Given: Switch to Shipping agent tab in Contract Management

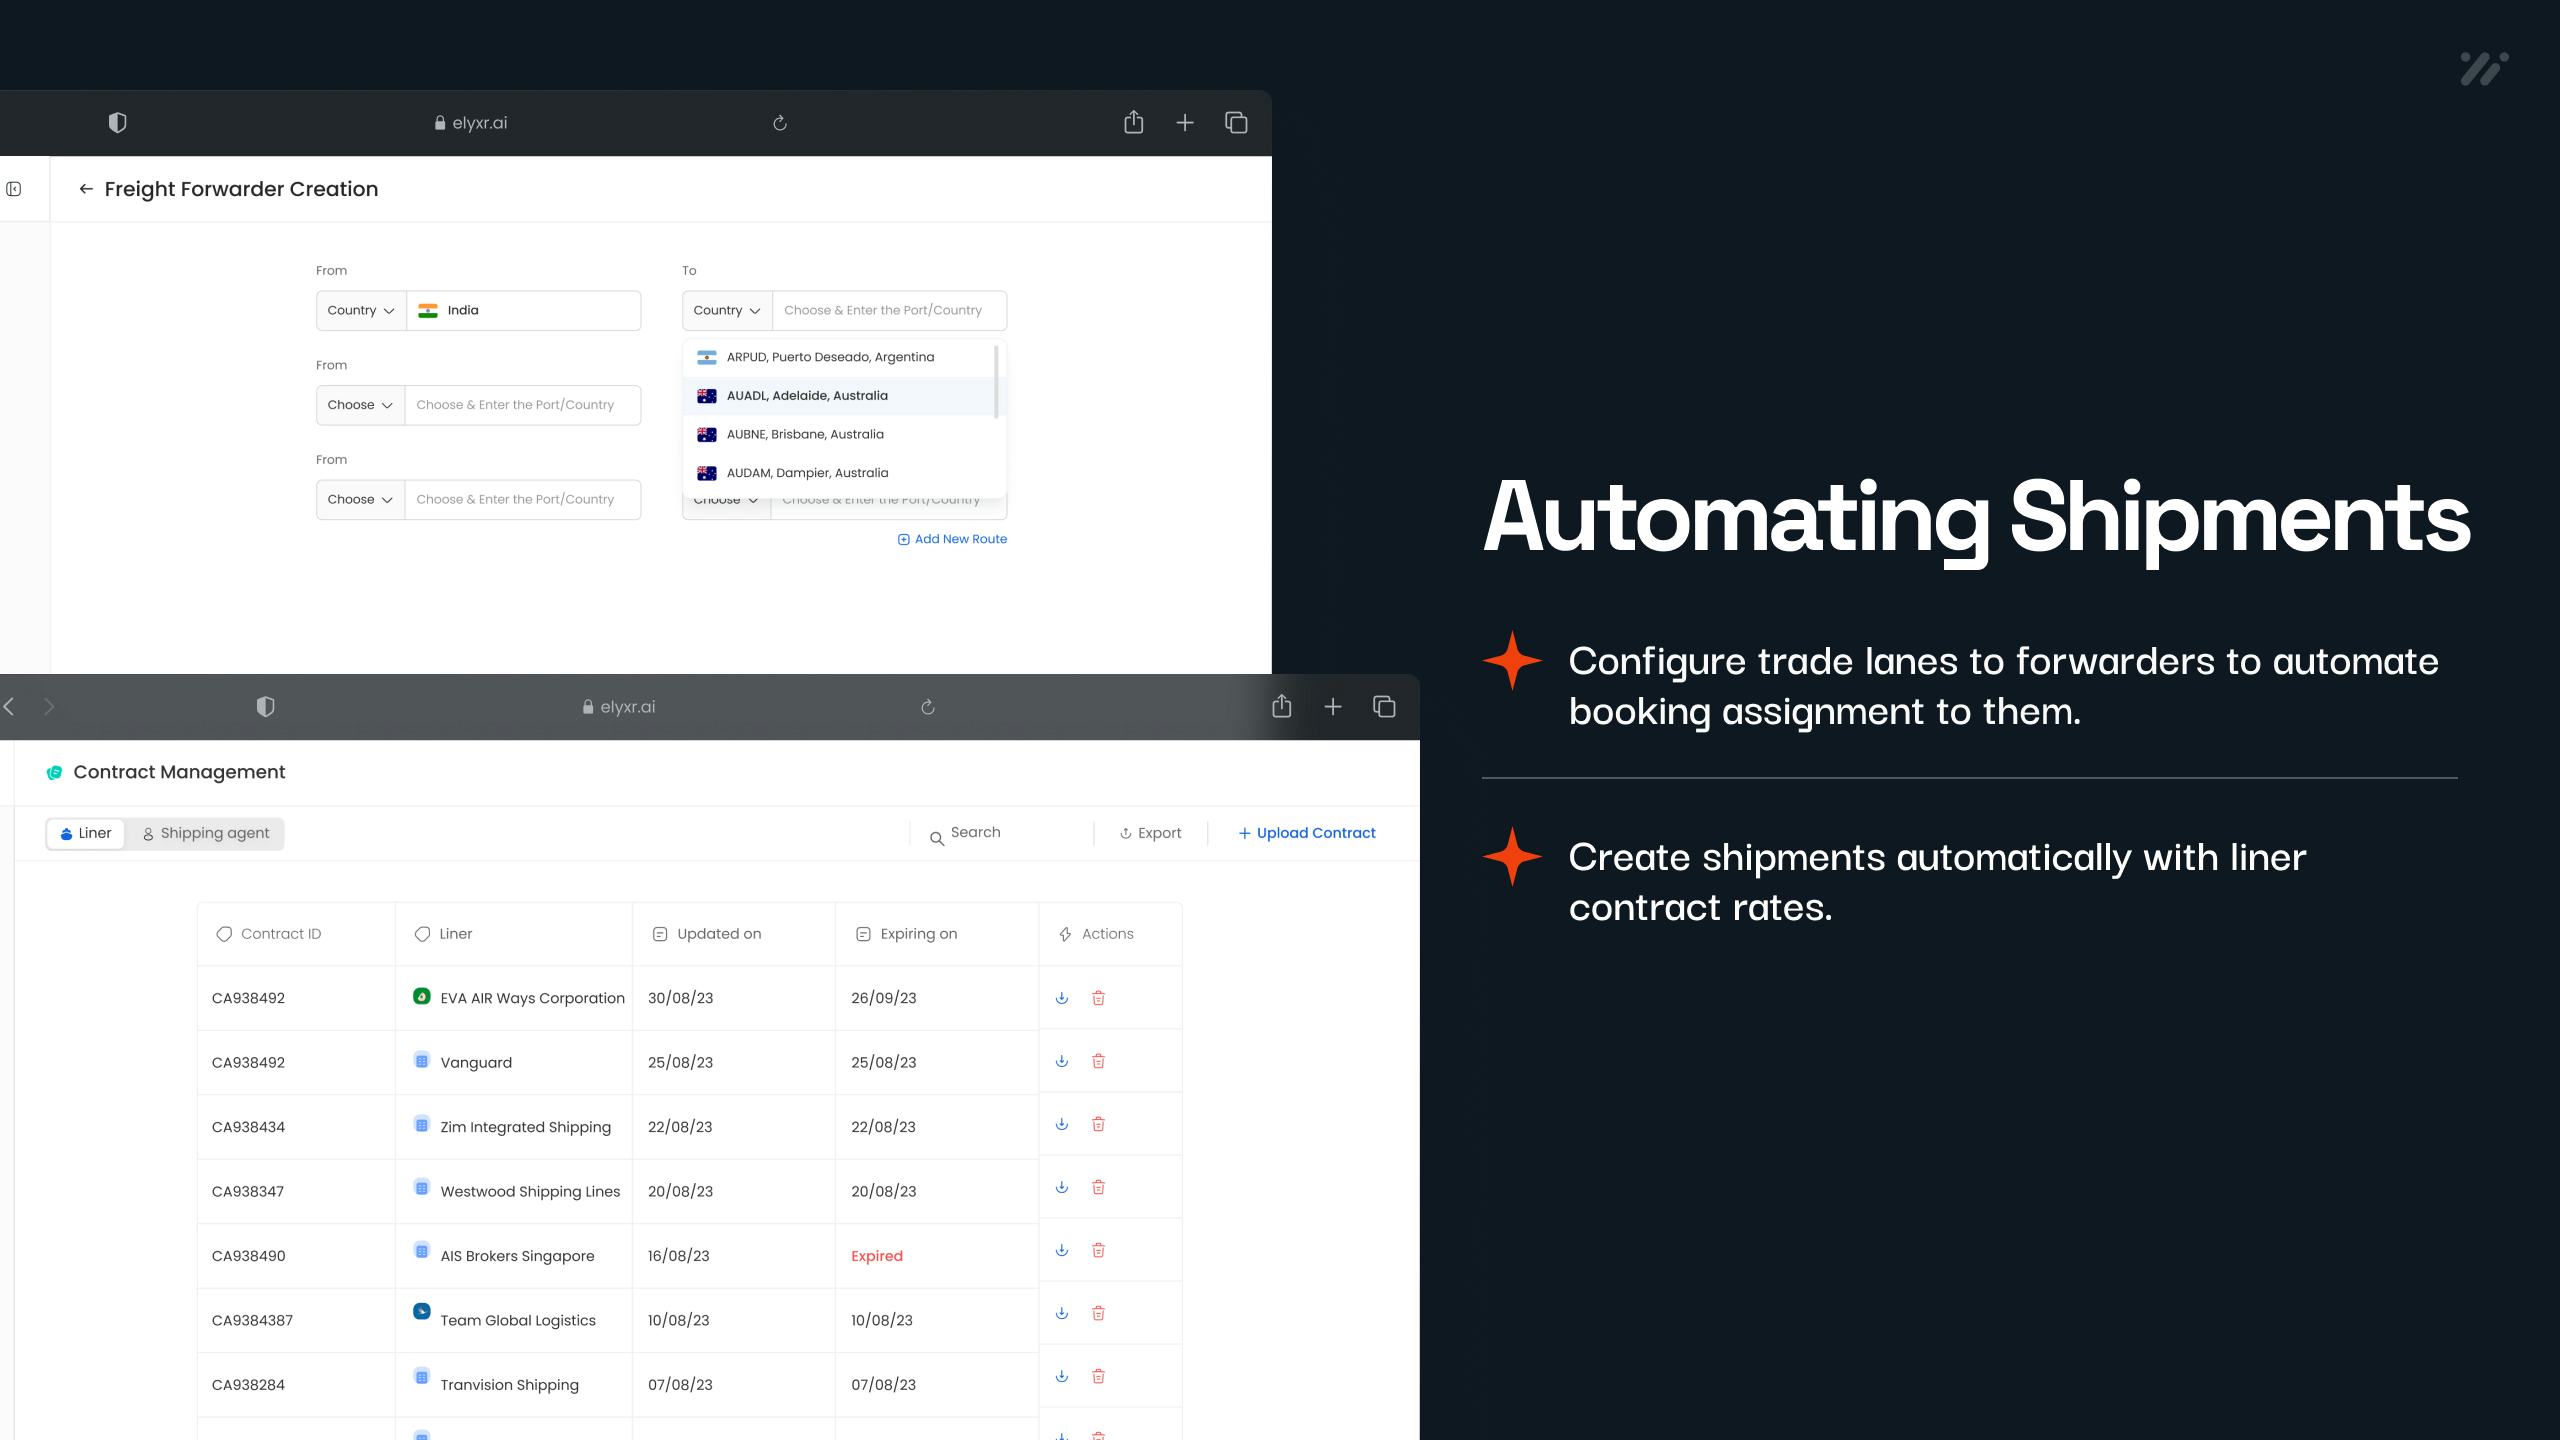Looking at the screenshot, I should (x=206, y=832).
